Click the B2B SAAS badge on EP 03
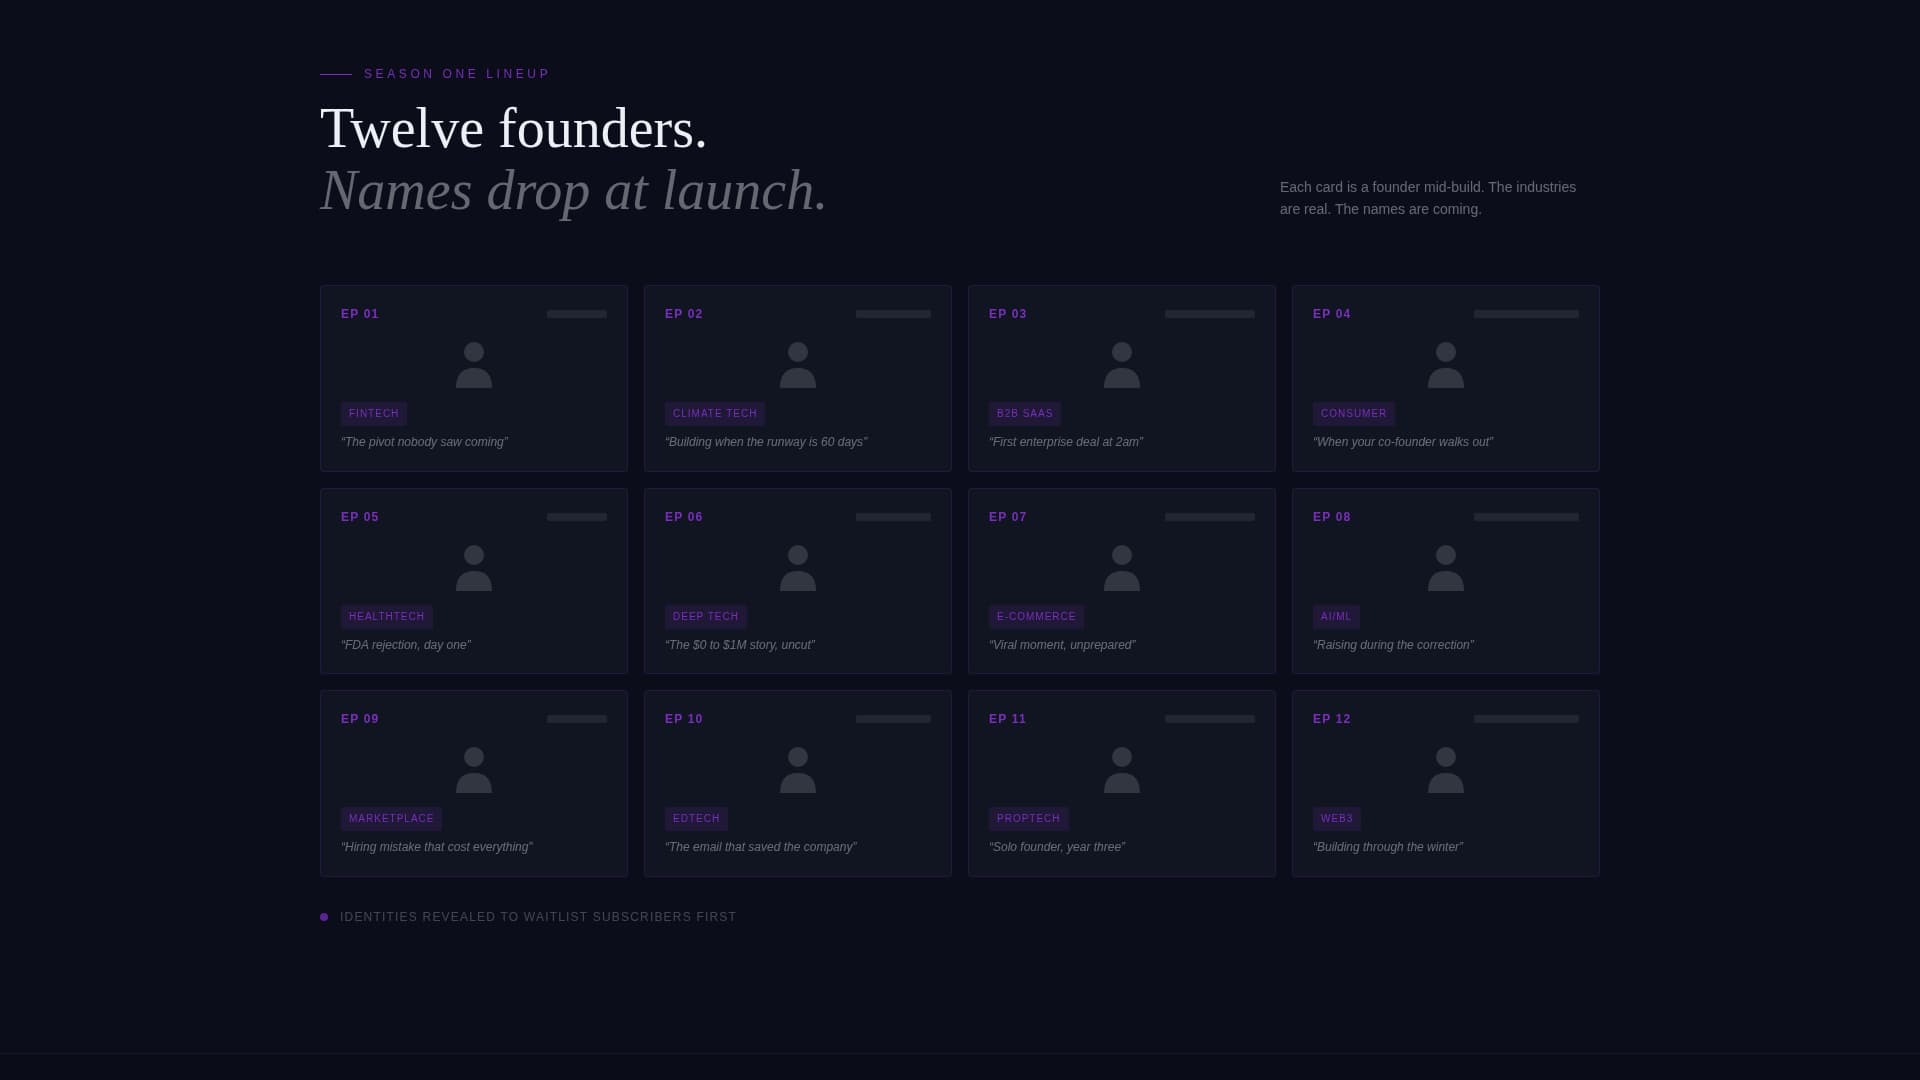The height and width of the screenshot is (1080, 1920). (x=1025, y=413)
